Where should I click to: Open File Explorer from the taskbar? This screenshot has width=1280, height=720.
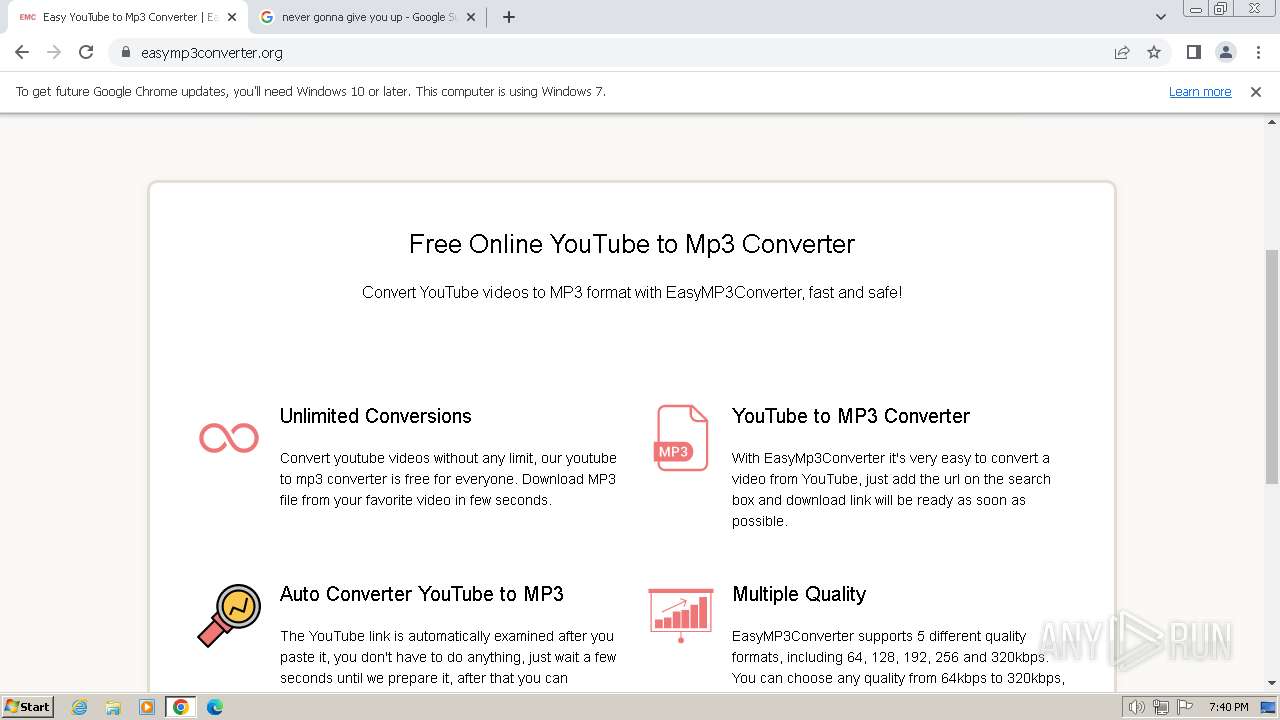[113, 707]
